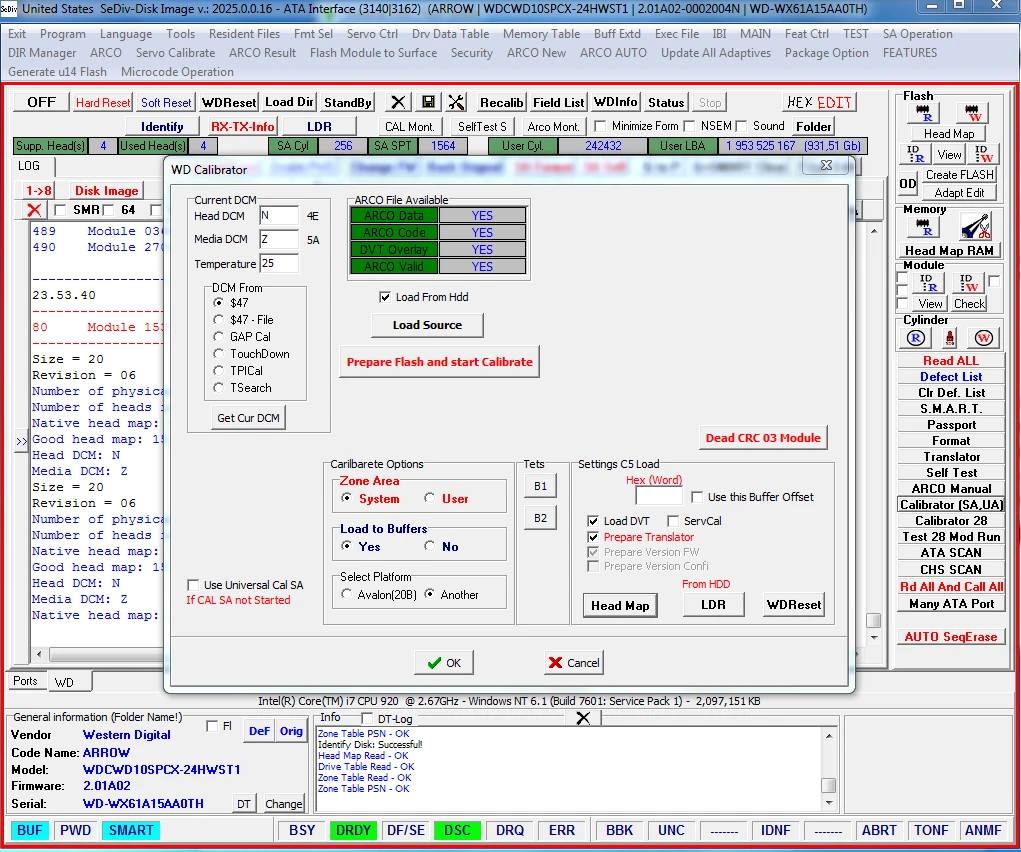This screenshot has width=1021, height=852.
Task: Toggle the Load From Hdd checkbox
Action: pos(385,297)
